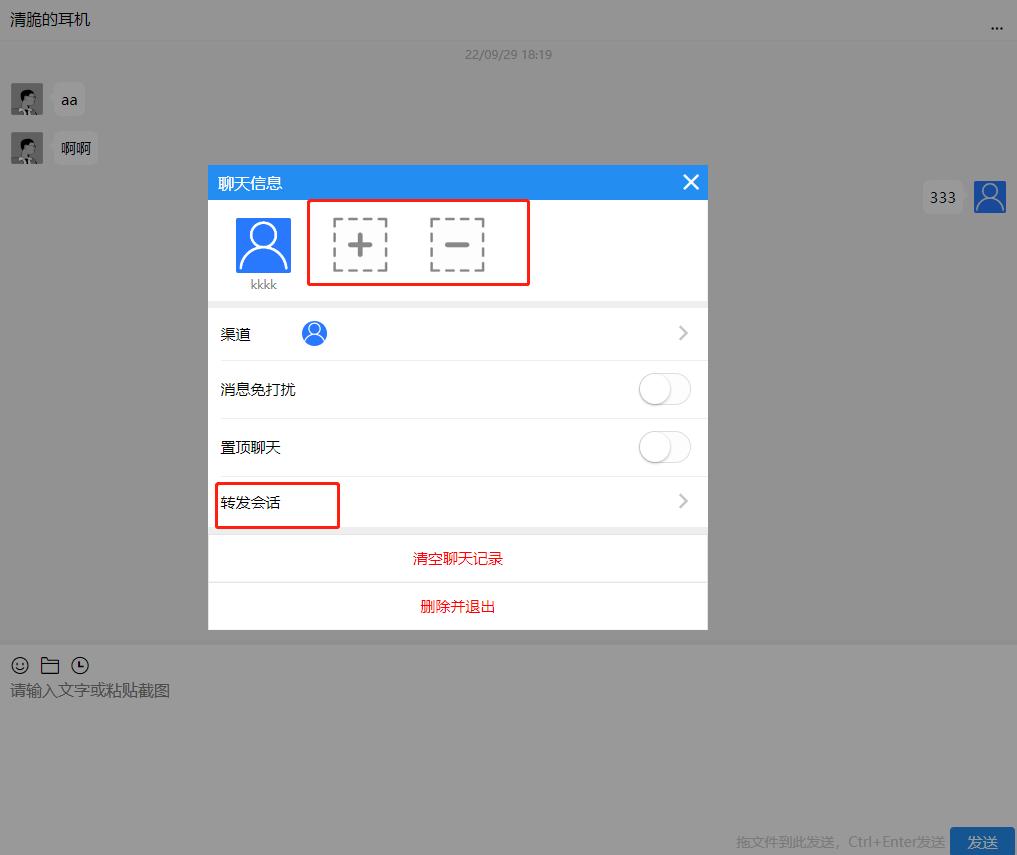This screenshot has height=855, width=1017.
Task: Click the remove member minus icon
Action: pos(456,243)
